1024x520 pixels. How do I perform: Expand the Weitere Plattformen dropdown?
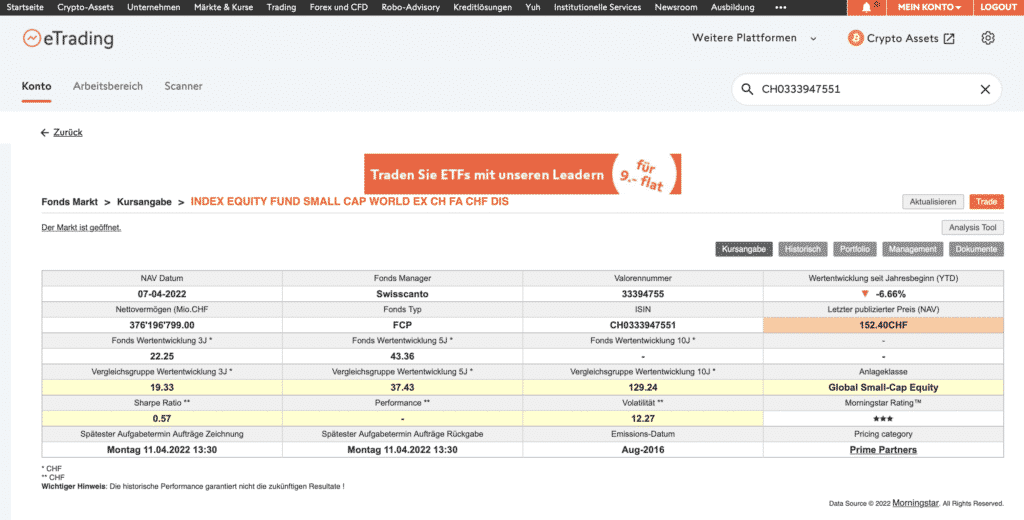[x=754, y=38]
